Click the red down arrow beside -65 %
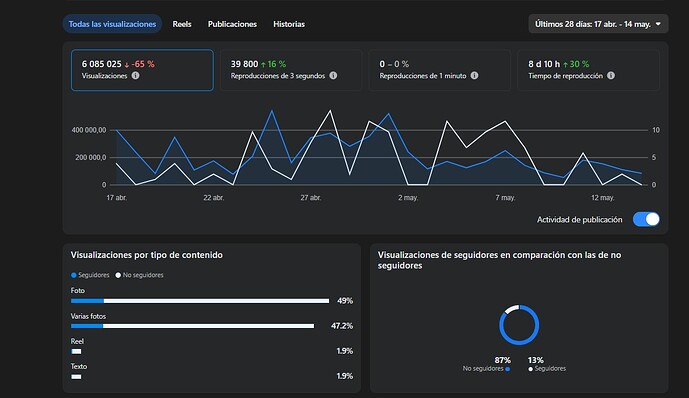Image resolution: width=689 pixels, height=398 pixels. click(x=127, y=65)
